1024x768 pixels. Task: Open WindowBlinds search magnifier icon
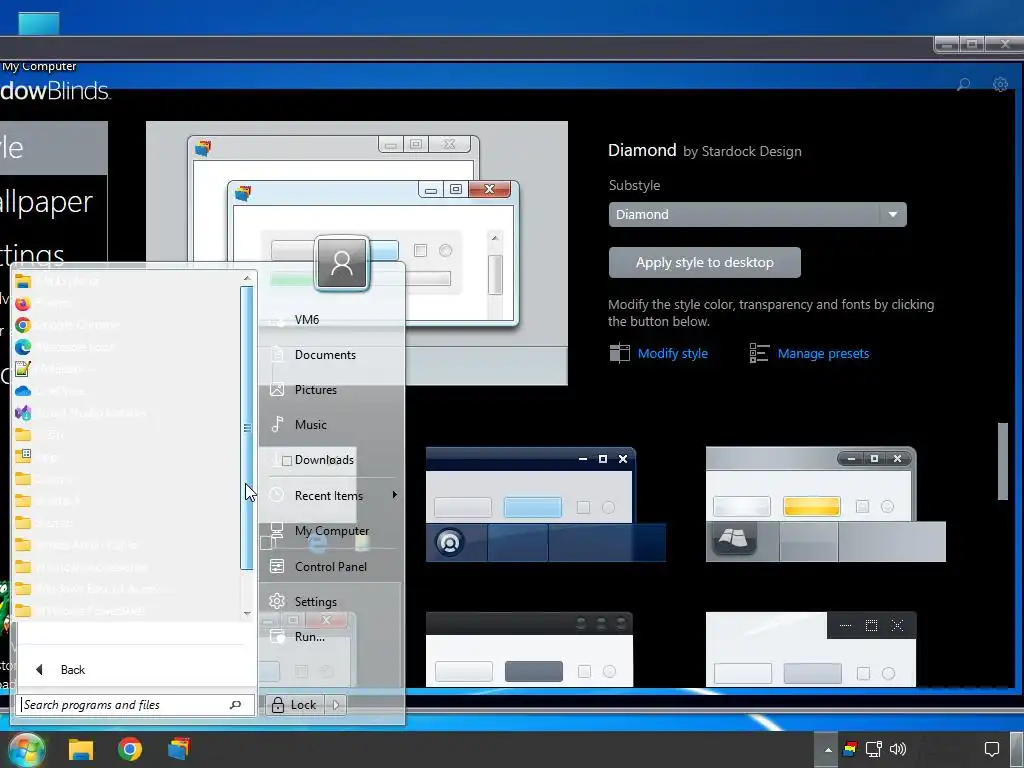pyautogui.click(x=963, y=84)
